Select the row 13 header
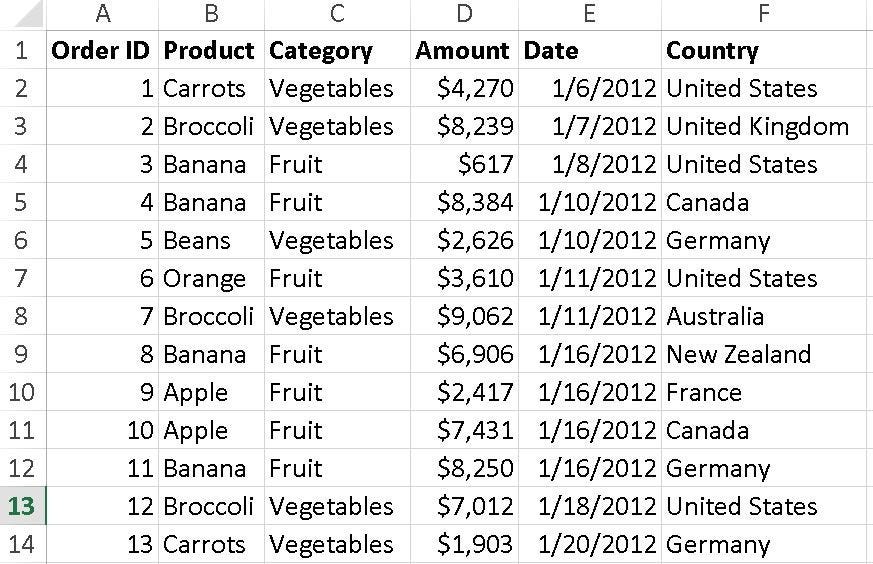Screen dimensions: 873x564 22,506
